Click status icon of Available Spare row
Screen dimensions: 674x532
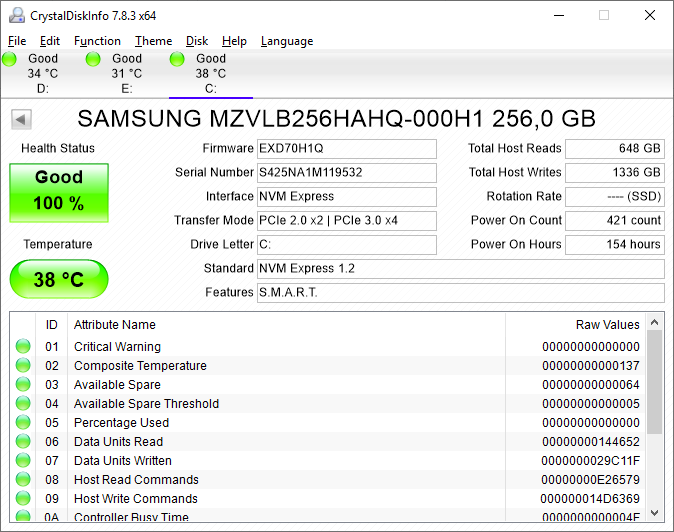23,384
